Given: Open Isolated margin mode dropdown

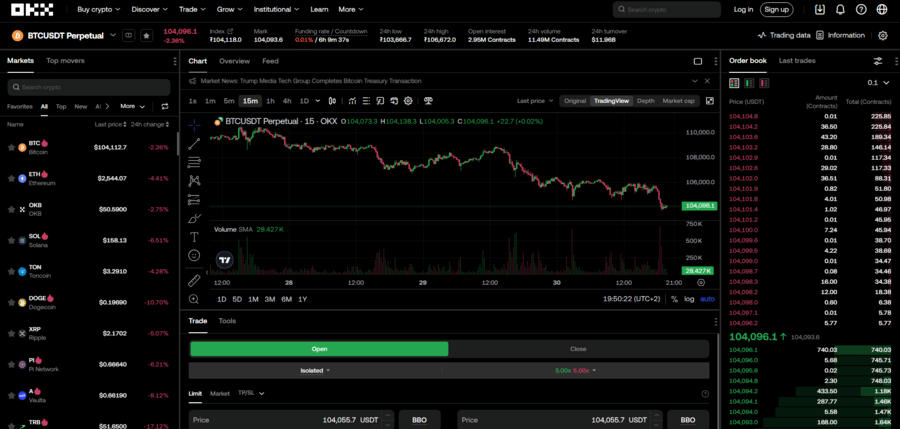Looking at the screenshot, I should click(x=315, y=370).
